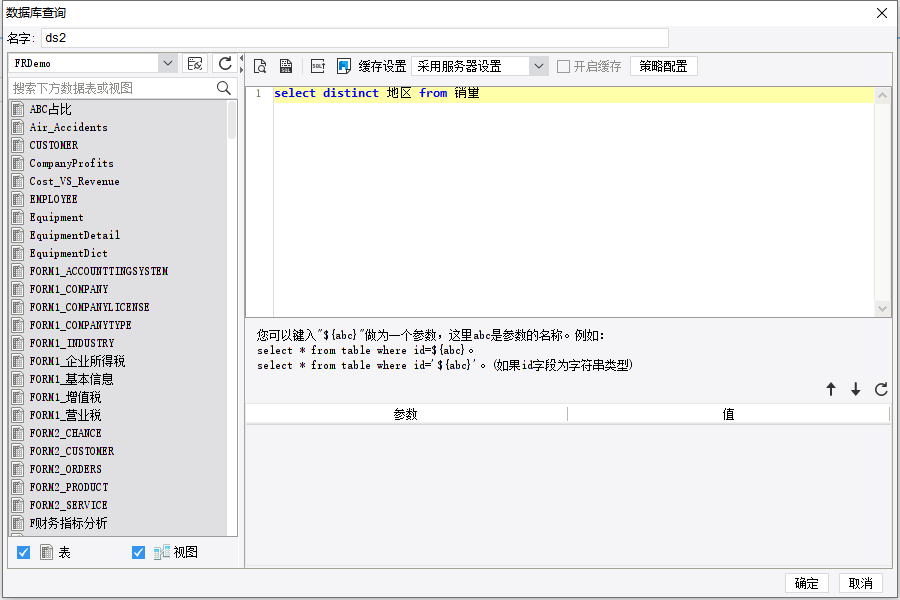Click the SQL editor scroll up arrow
This screenshot has height=600, width=900.
coord(882,95)
